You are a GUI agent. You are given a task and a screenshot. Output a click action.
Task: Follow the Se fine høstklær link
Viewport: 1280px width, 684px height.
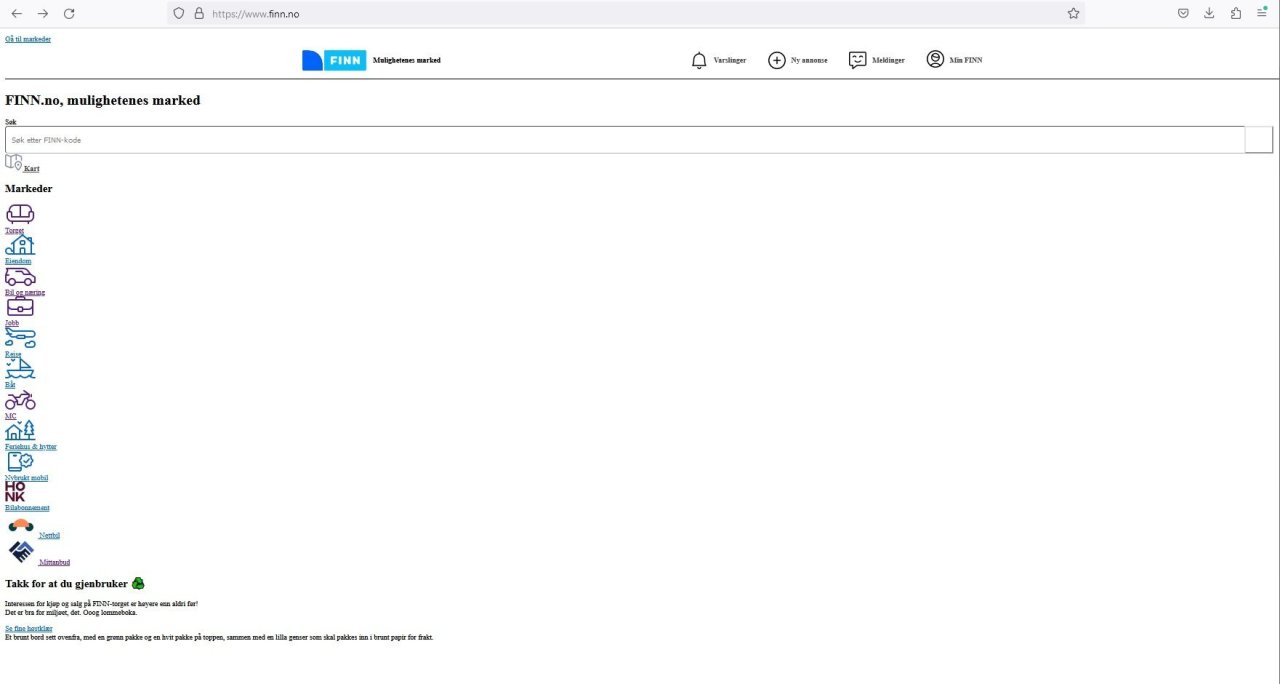(29, 629)
